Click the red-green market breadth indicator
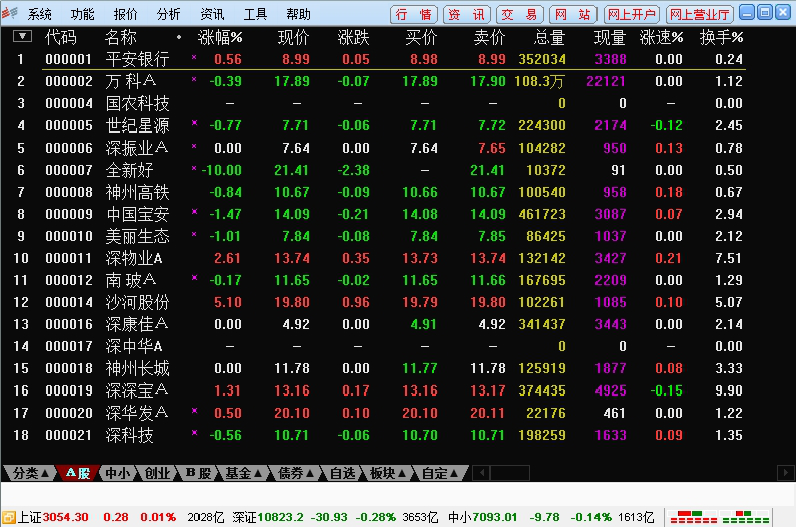This screenshot has height=527, width=796. [719, 517]
